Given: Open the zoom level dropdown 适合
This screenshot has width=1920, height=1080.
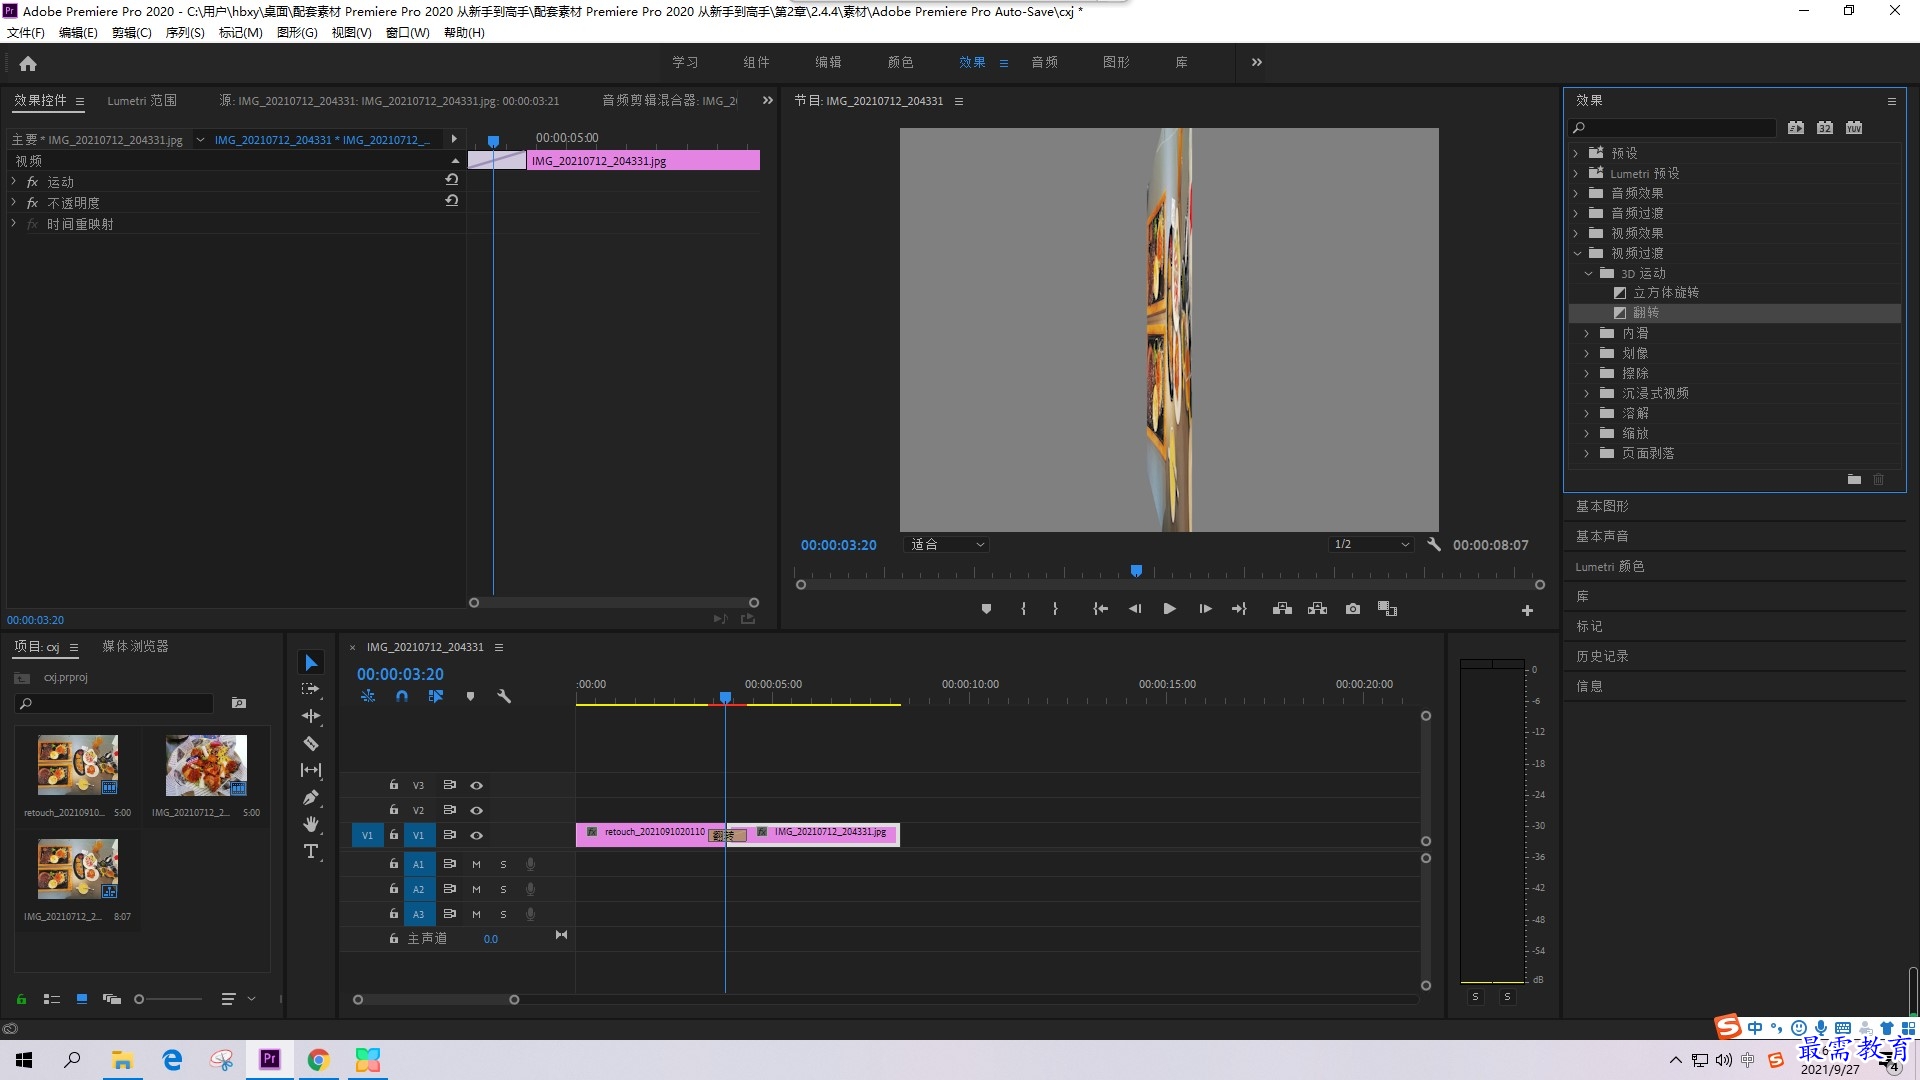Looking at the screenshot, I should [946, 545].
